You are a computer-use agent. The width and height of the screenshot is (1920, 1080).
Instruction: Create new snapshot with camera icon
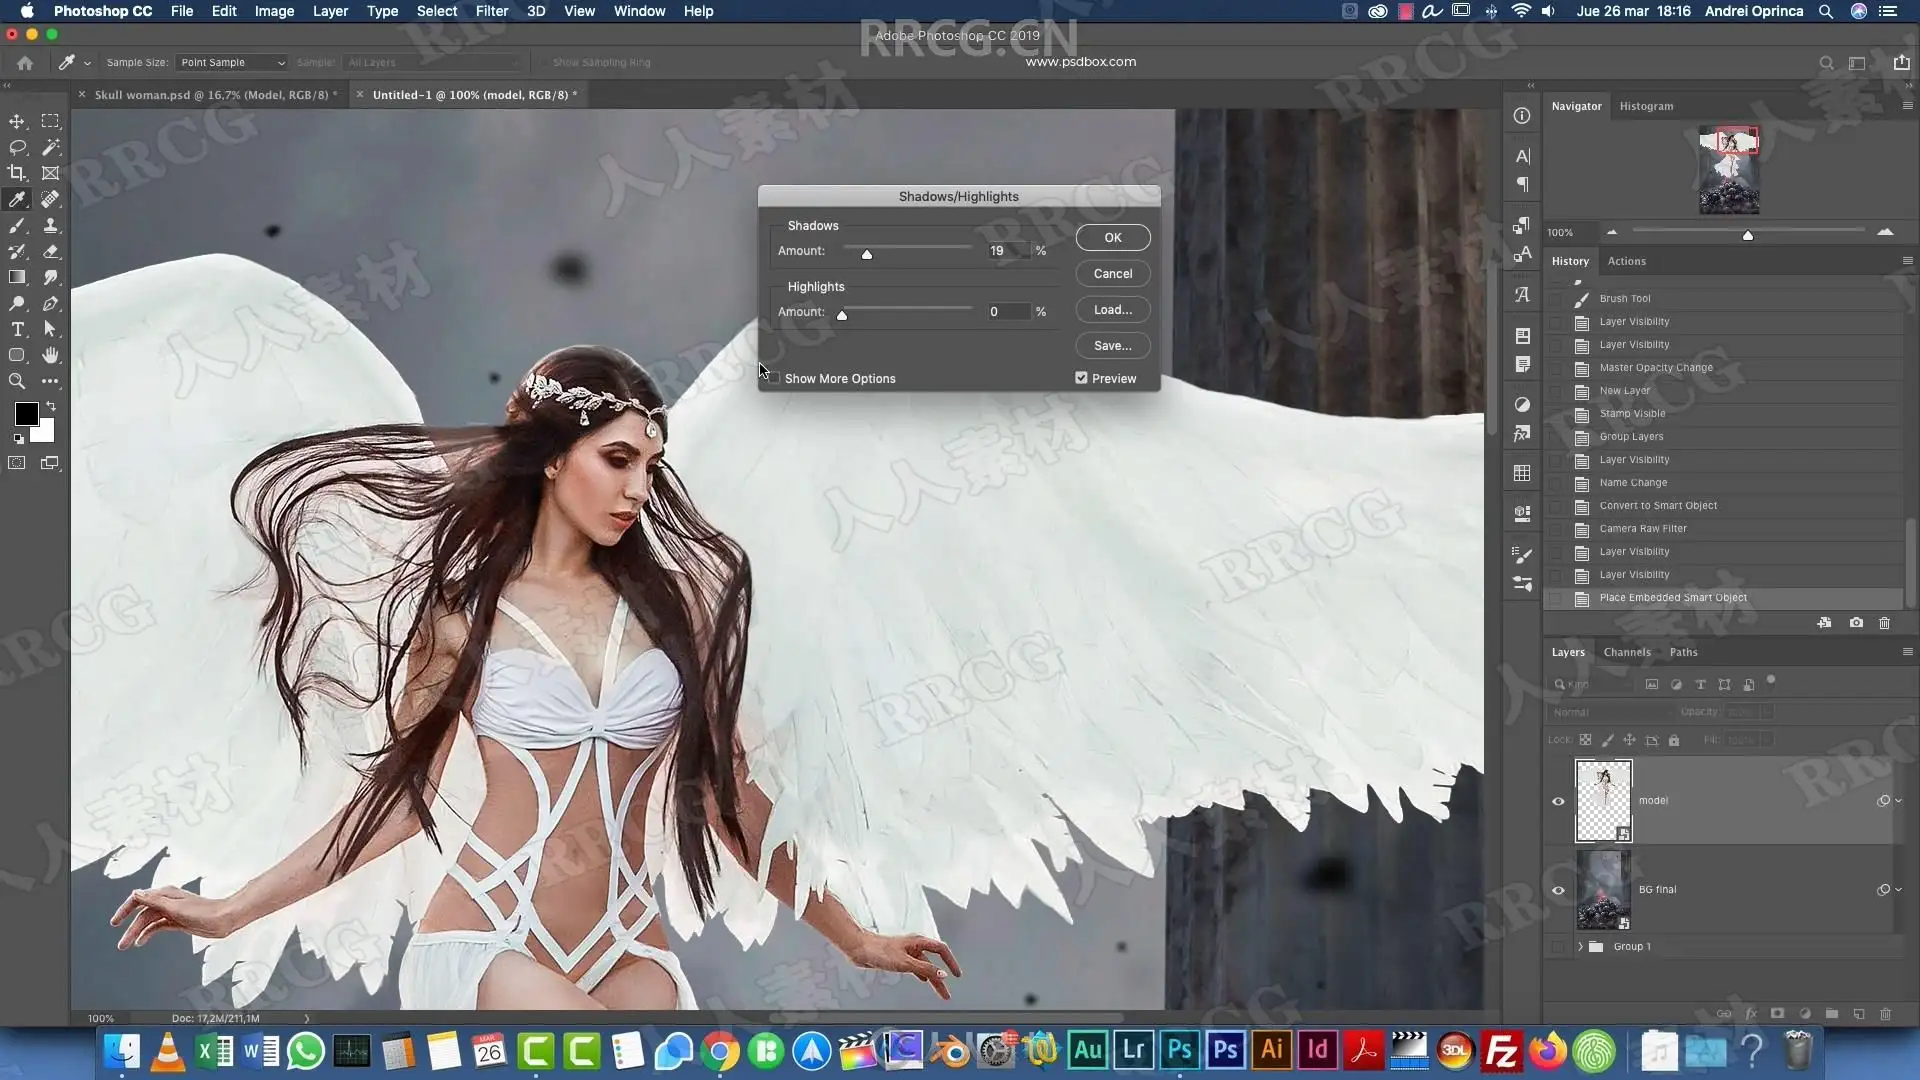point(1856,622)
